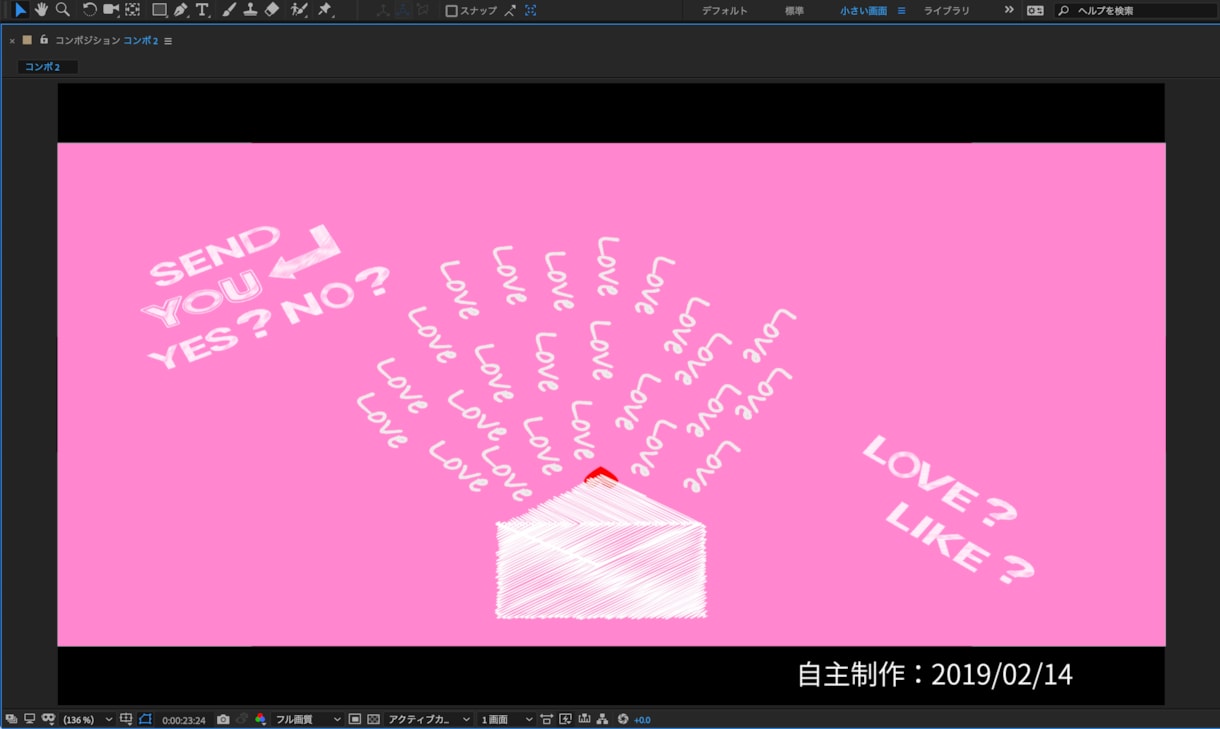Viewport: 1220px width, 729px height.
Task: Open the コンポジション panel menu
Action: [168, 41]
